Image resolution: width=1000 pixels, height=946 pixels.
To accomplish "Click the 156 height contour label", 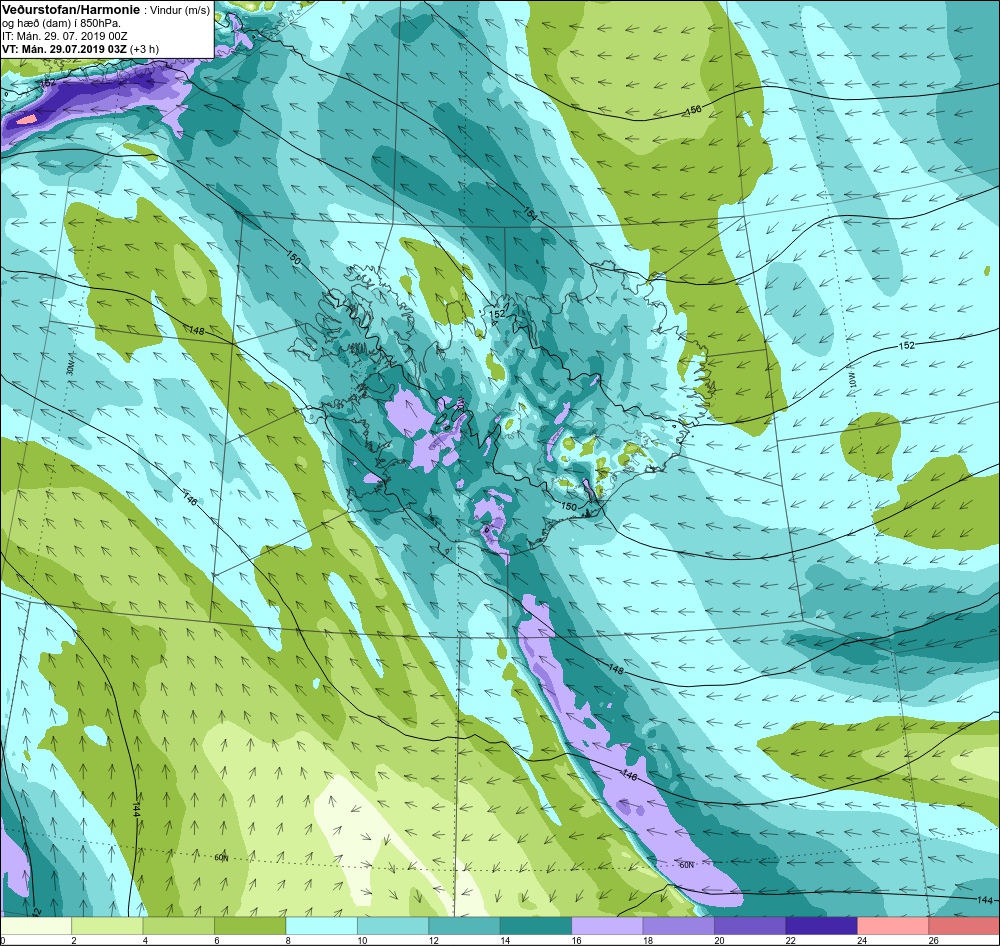I will coord(693,110).
